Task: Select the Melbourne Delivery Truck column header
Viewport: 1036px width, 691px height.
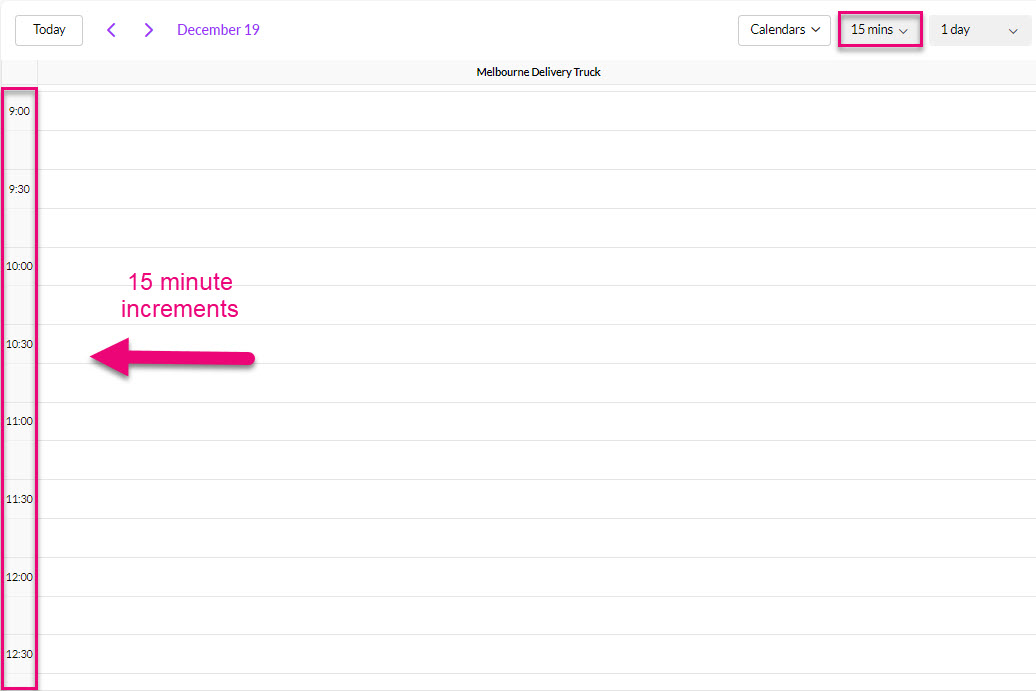Action: coord(538,72)
